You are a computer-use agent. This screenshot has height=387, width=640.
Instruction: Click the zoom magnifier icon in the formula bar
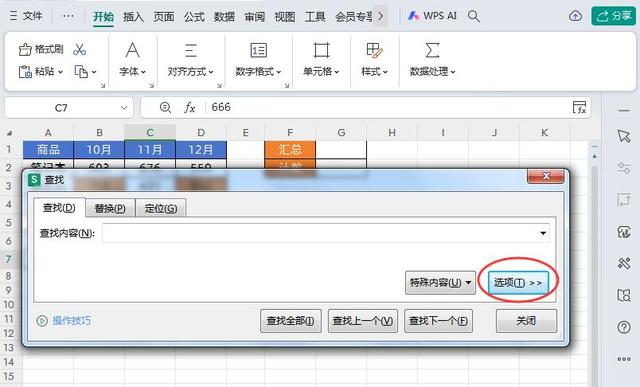pos(165,107)
